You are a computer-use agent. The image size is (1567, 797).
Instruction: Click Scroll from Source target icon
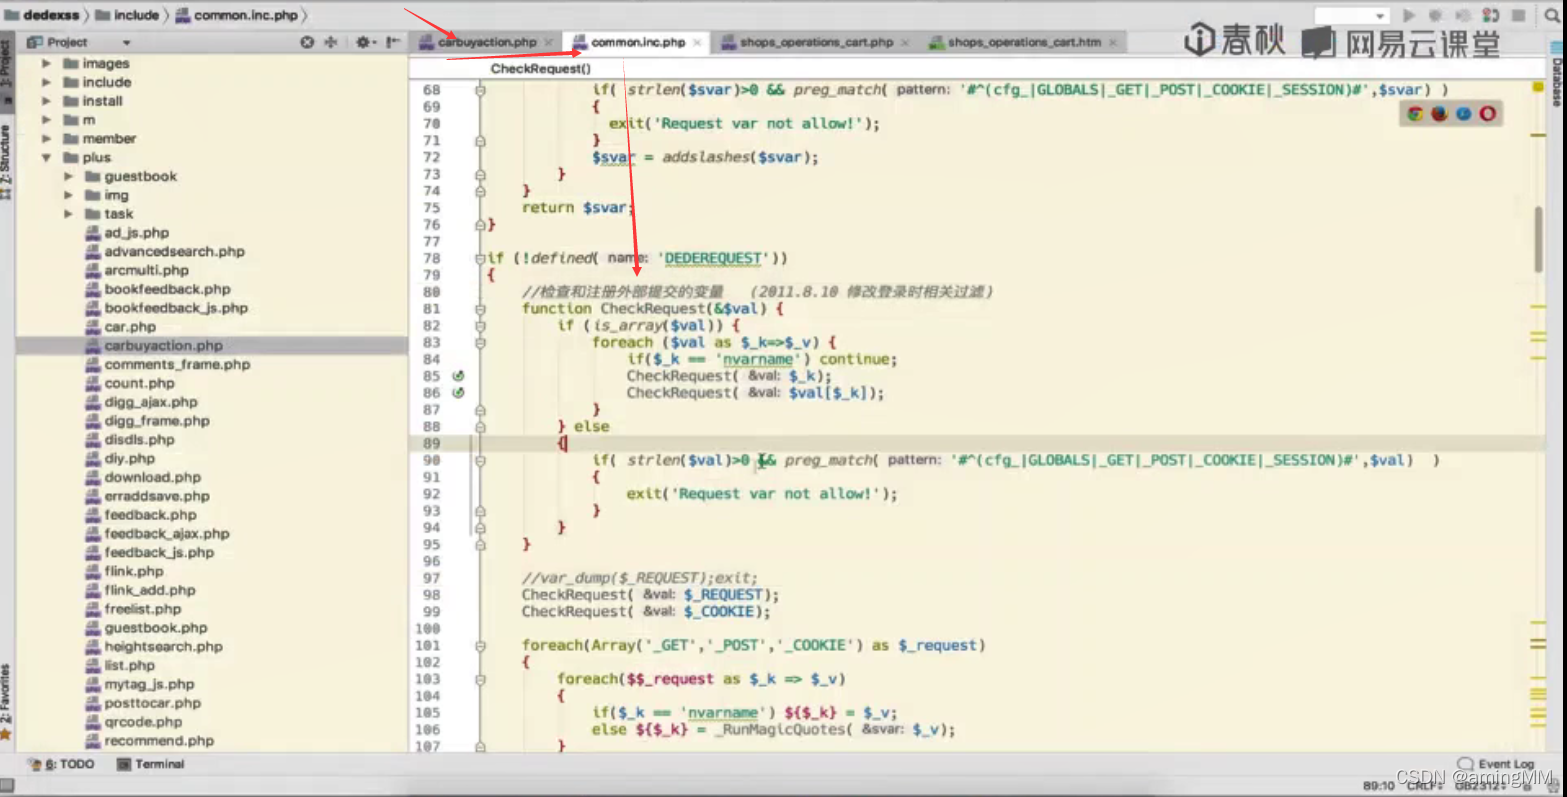pos(307,42)
